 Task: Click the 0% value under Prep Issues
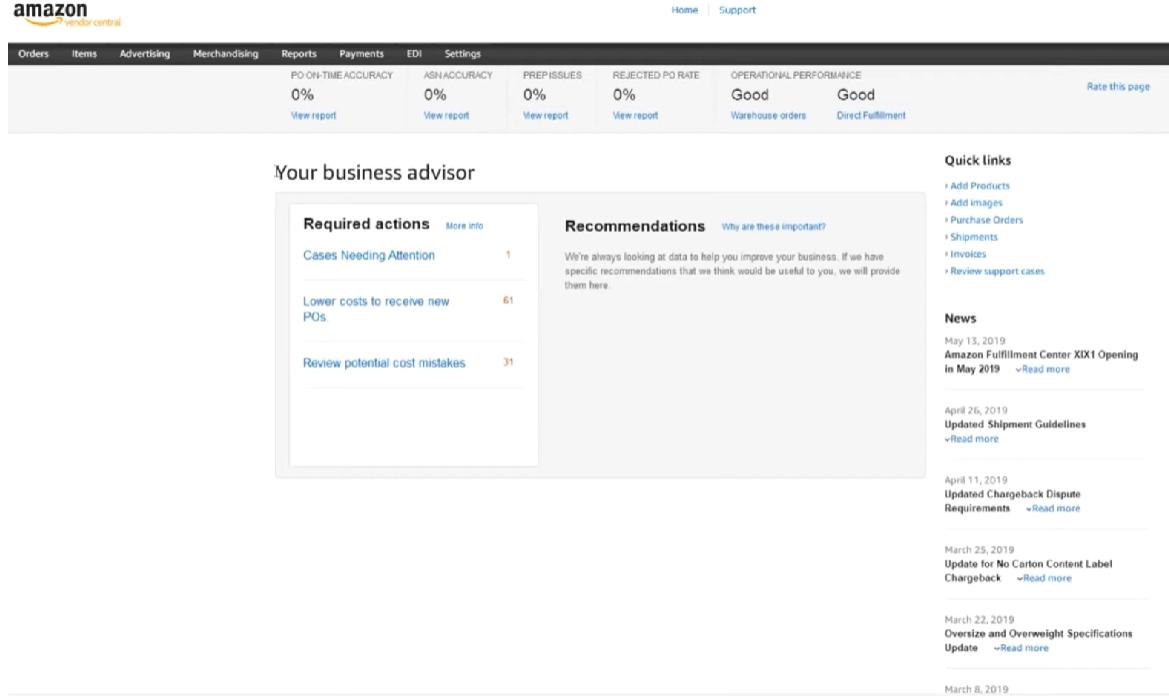[x=534, y=95]
